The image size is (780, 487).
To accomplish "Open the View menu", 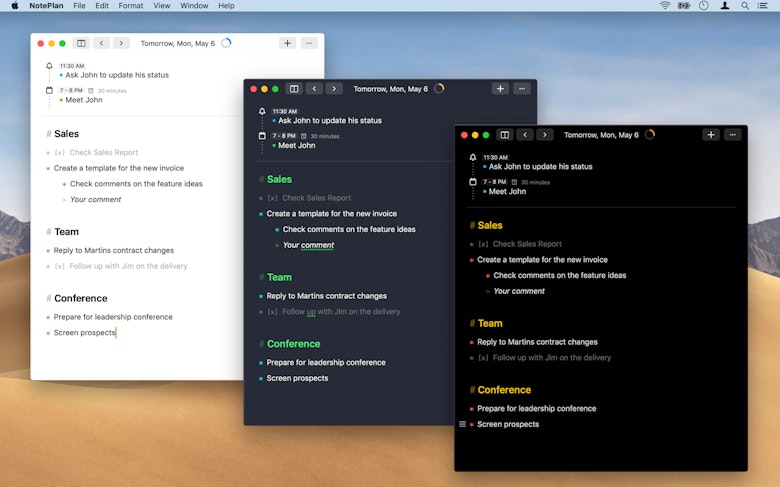I will (162, 6).
